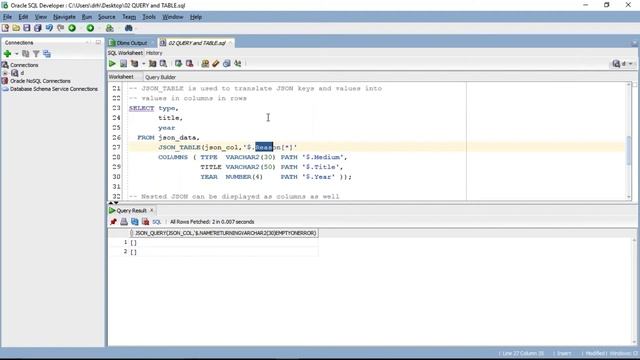Open the connection selector dropdown 'd'
The width and height of the screenshot is (640, 360).
point(623,64)
